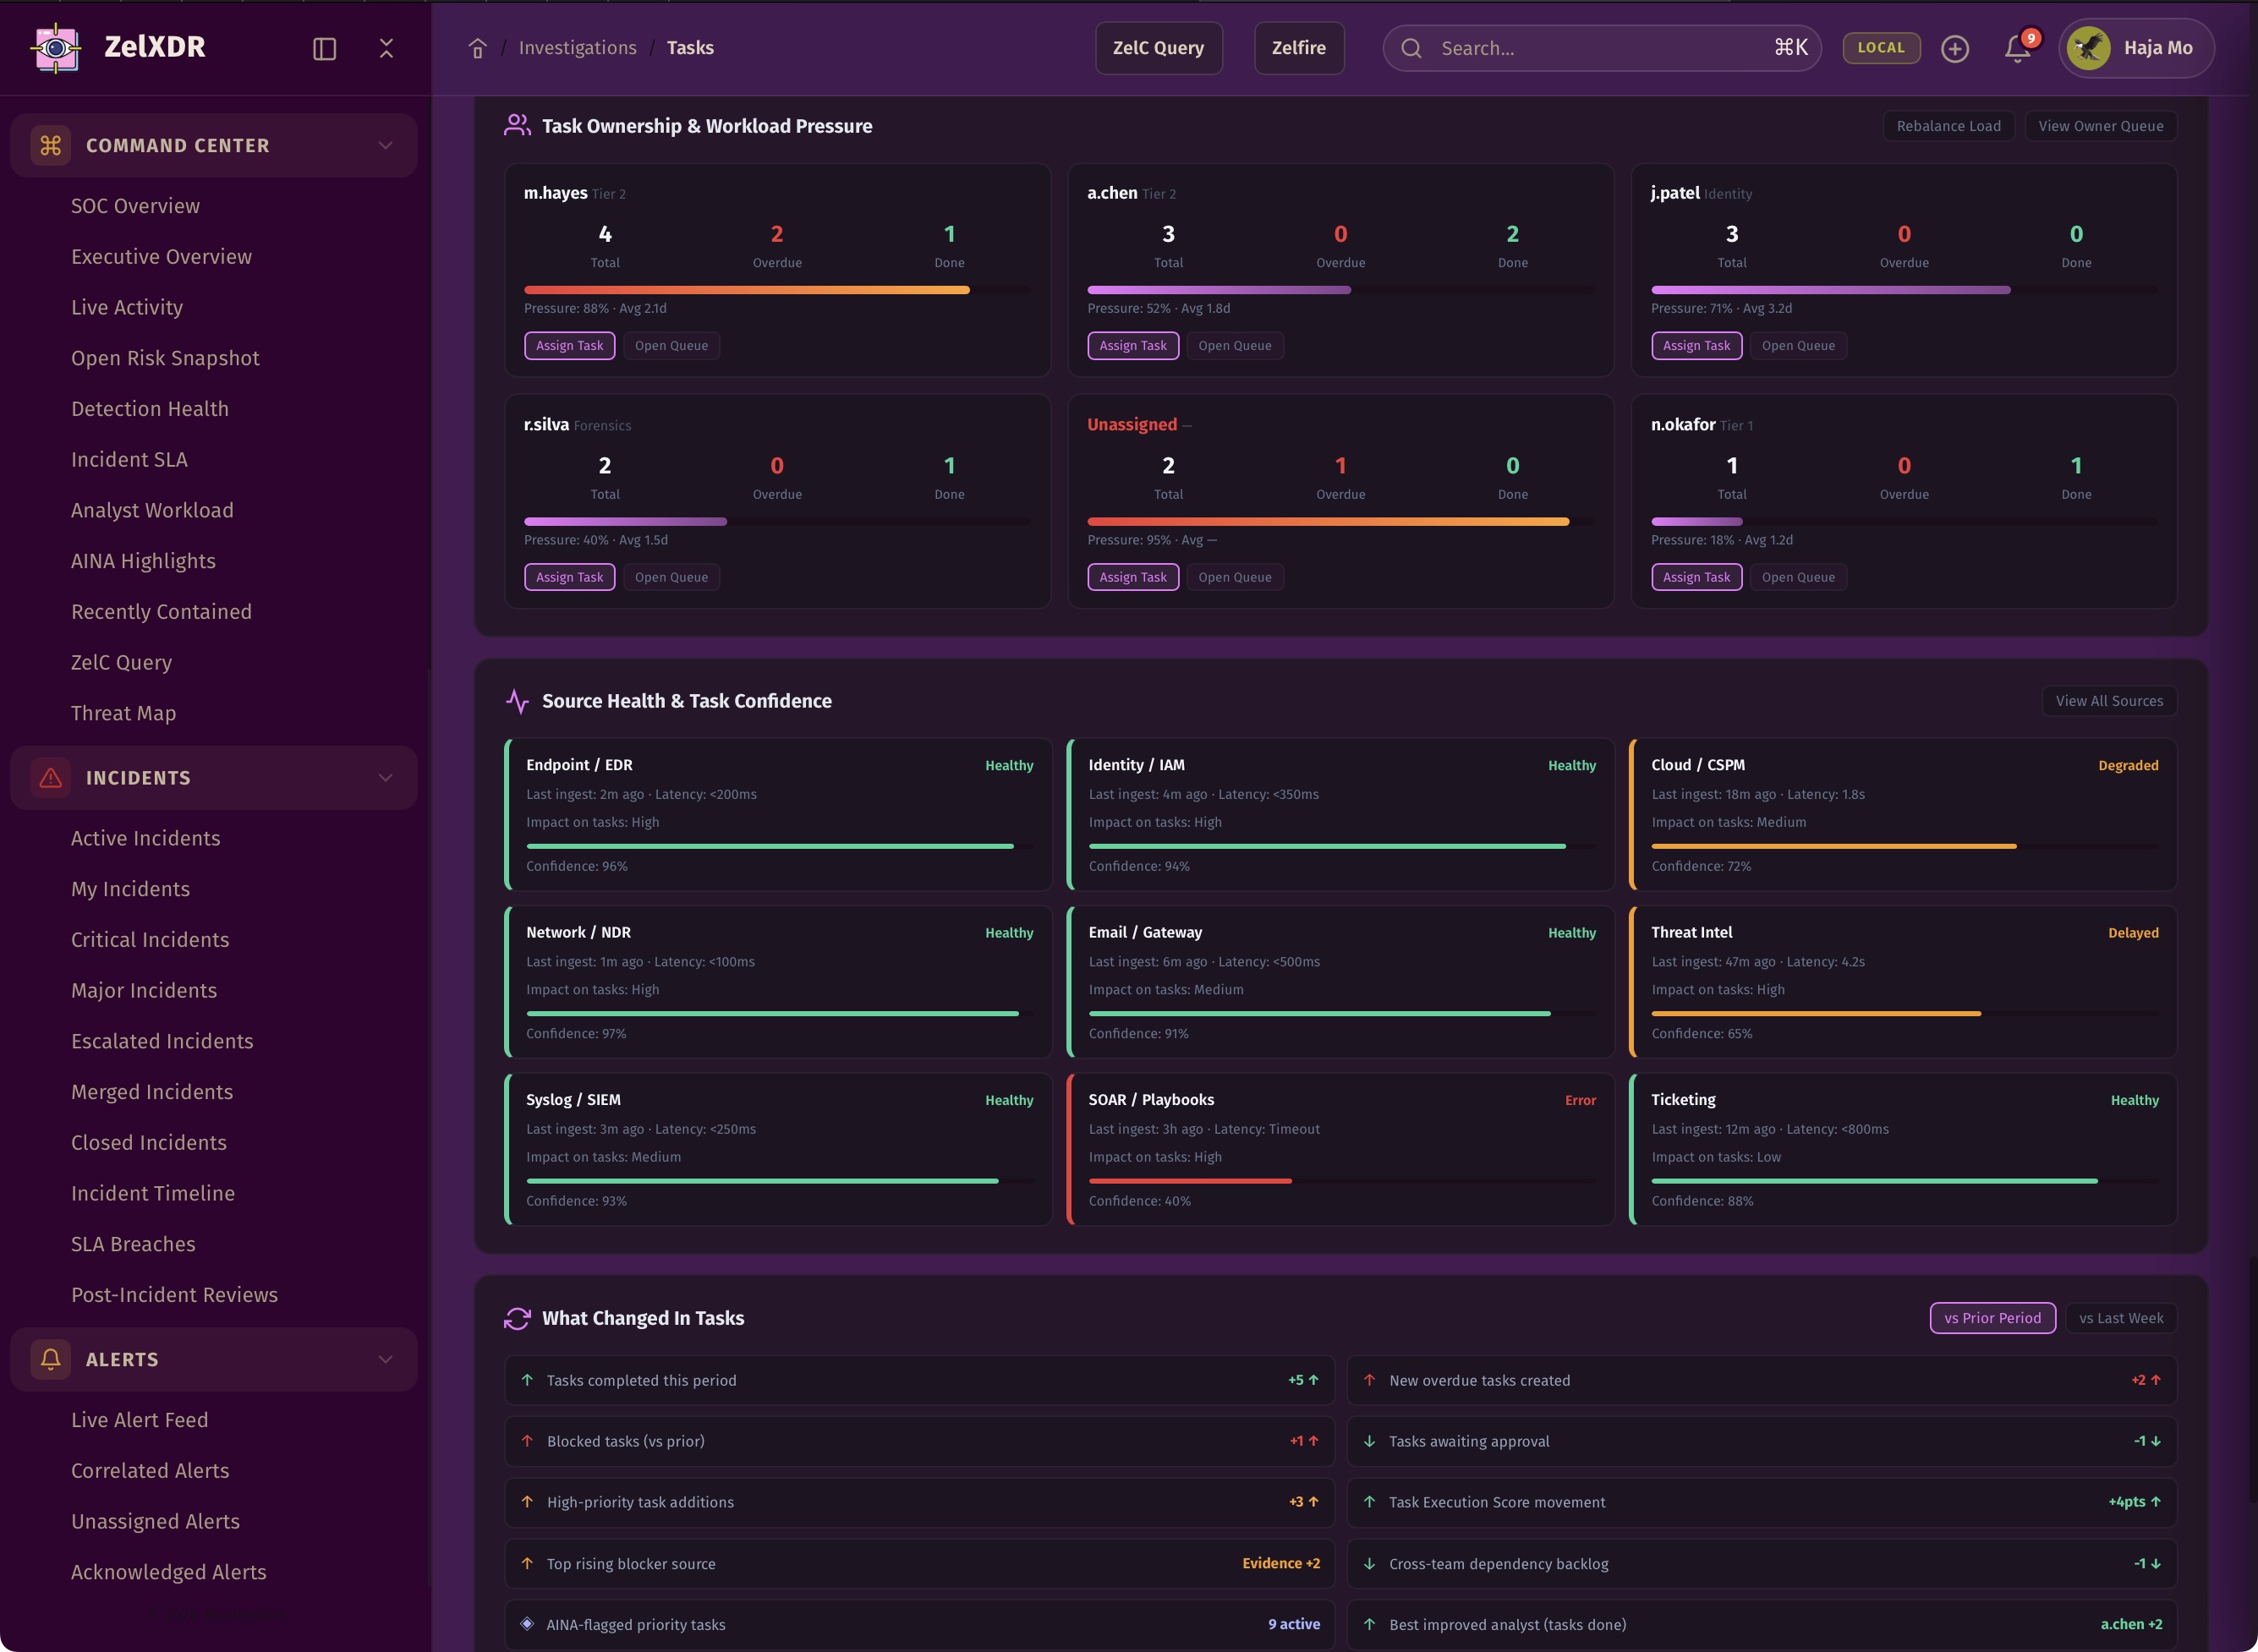Collapse the Command Center section chevron
The height and width of the screenshot is (1652, 2258).
click(x=385, y=145)
